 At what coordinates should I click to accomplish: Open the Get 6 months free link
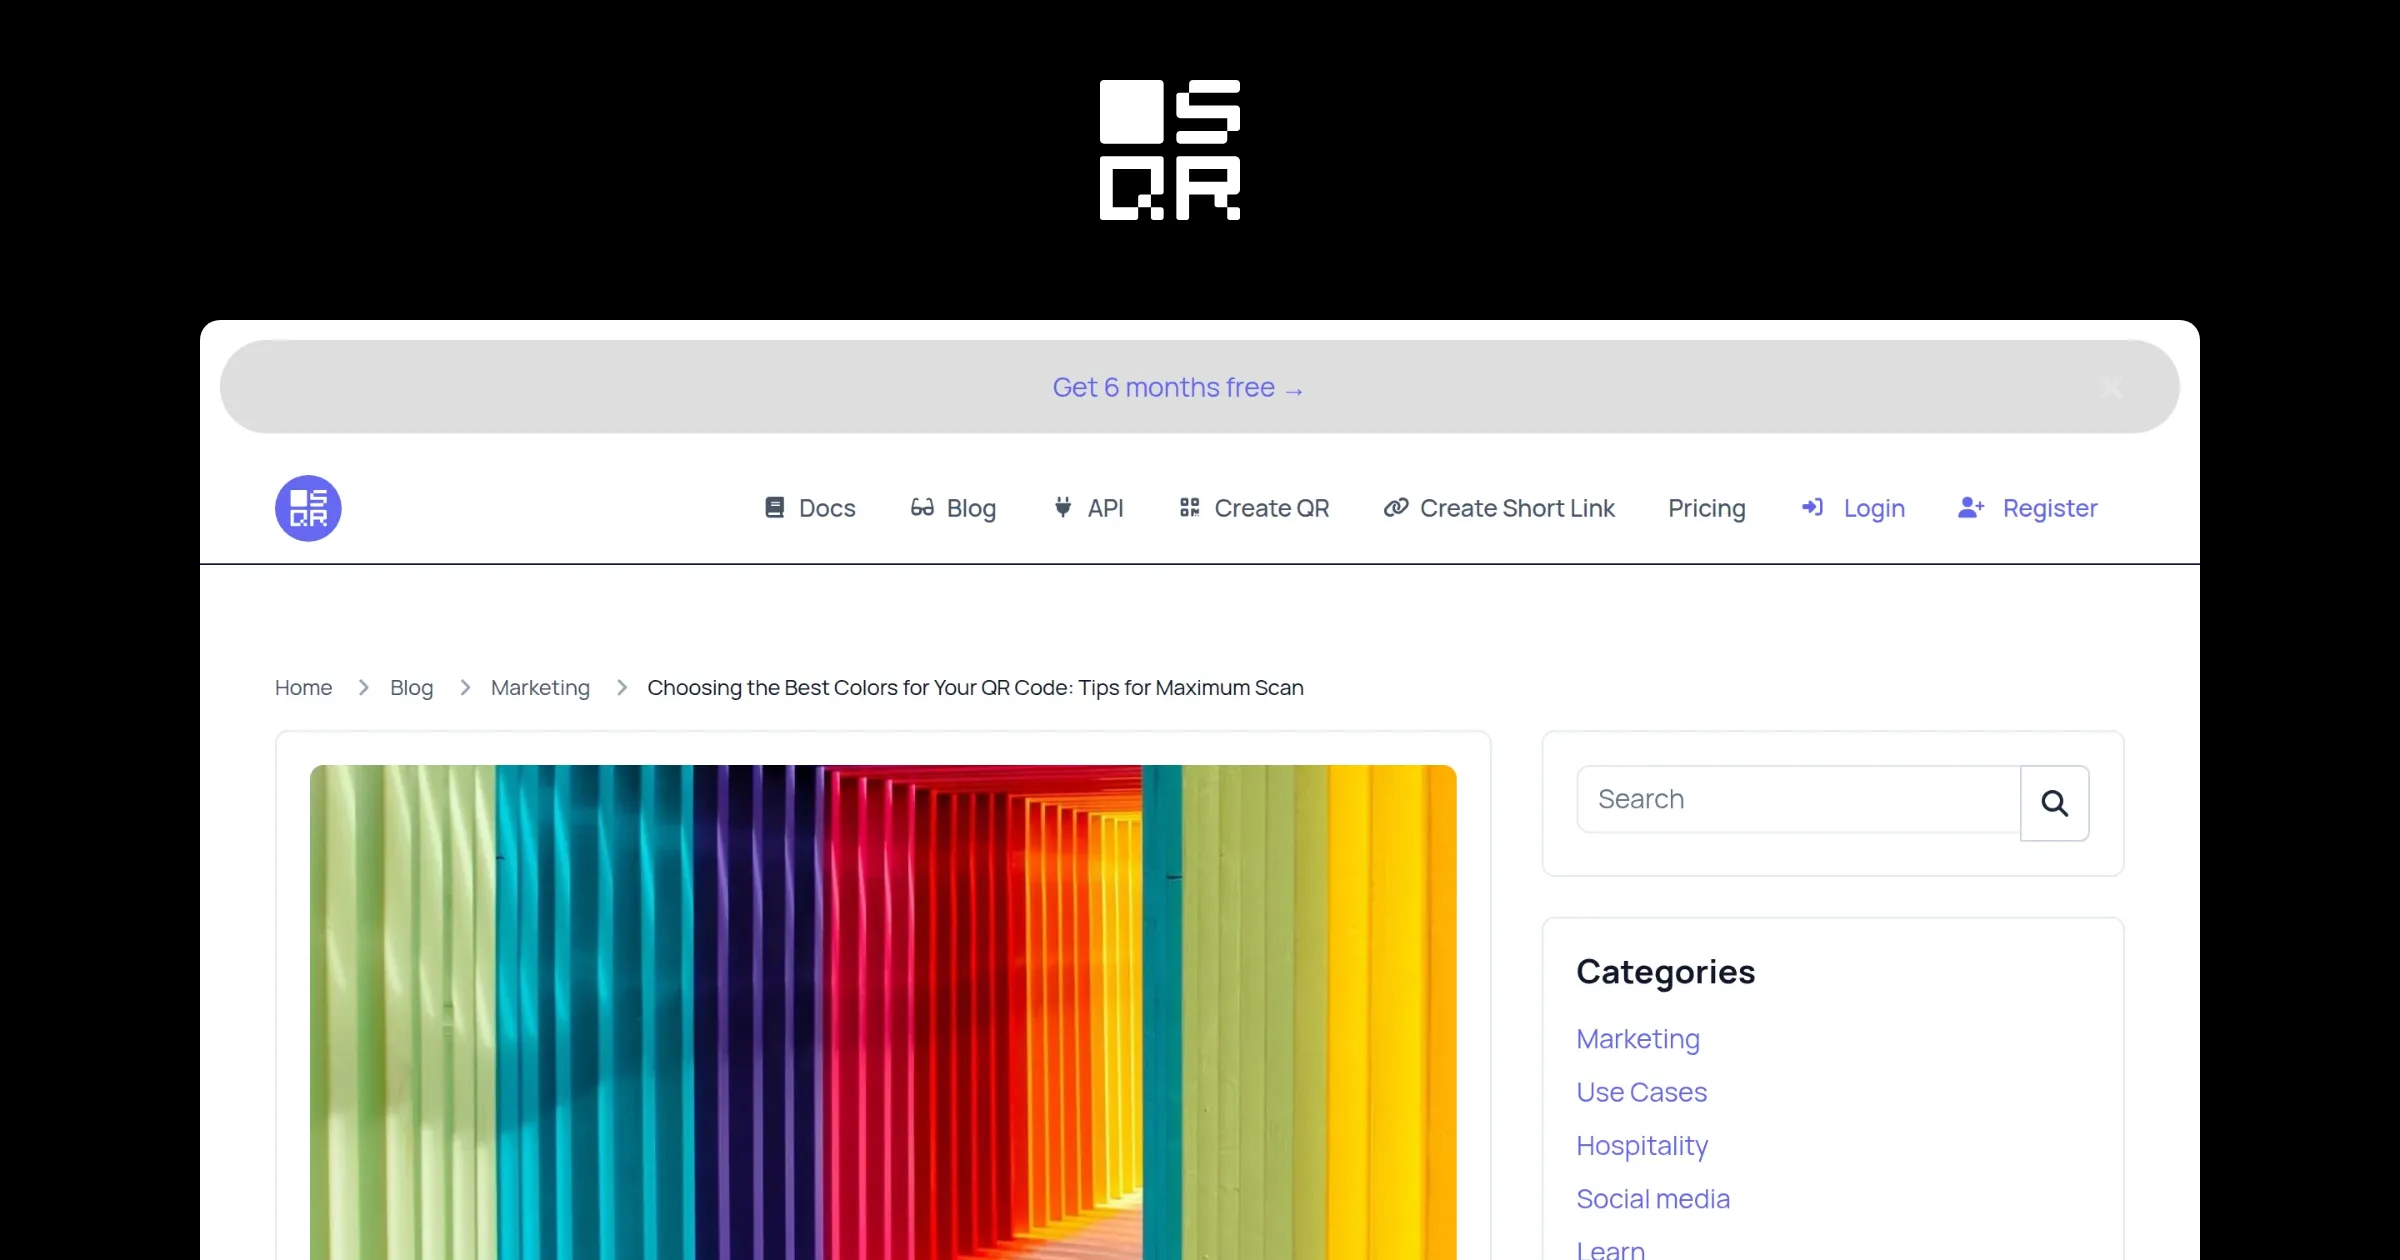coord(1177,388)
